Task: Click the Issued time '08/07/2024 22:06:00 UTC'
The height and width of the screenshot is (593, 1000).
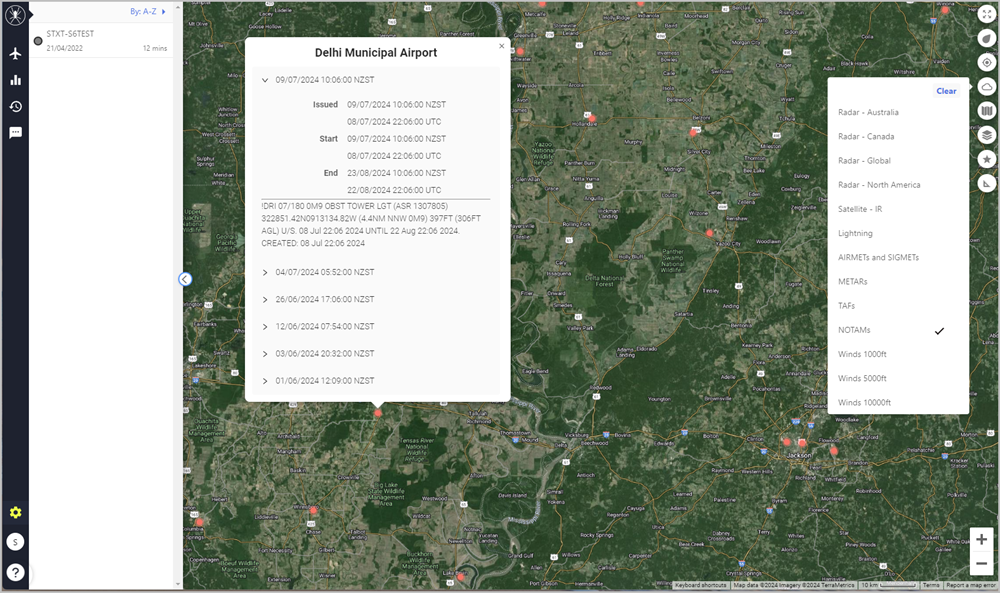Action: [x=394, y=122]
